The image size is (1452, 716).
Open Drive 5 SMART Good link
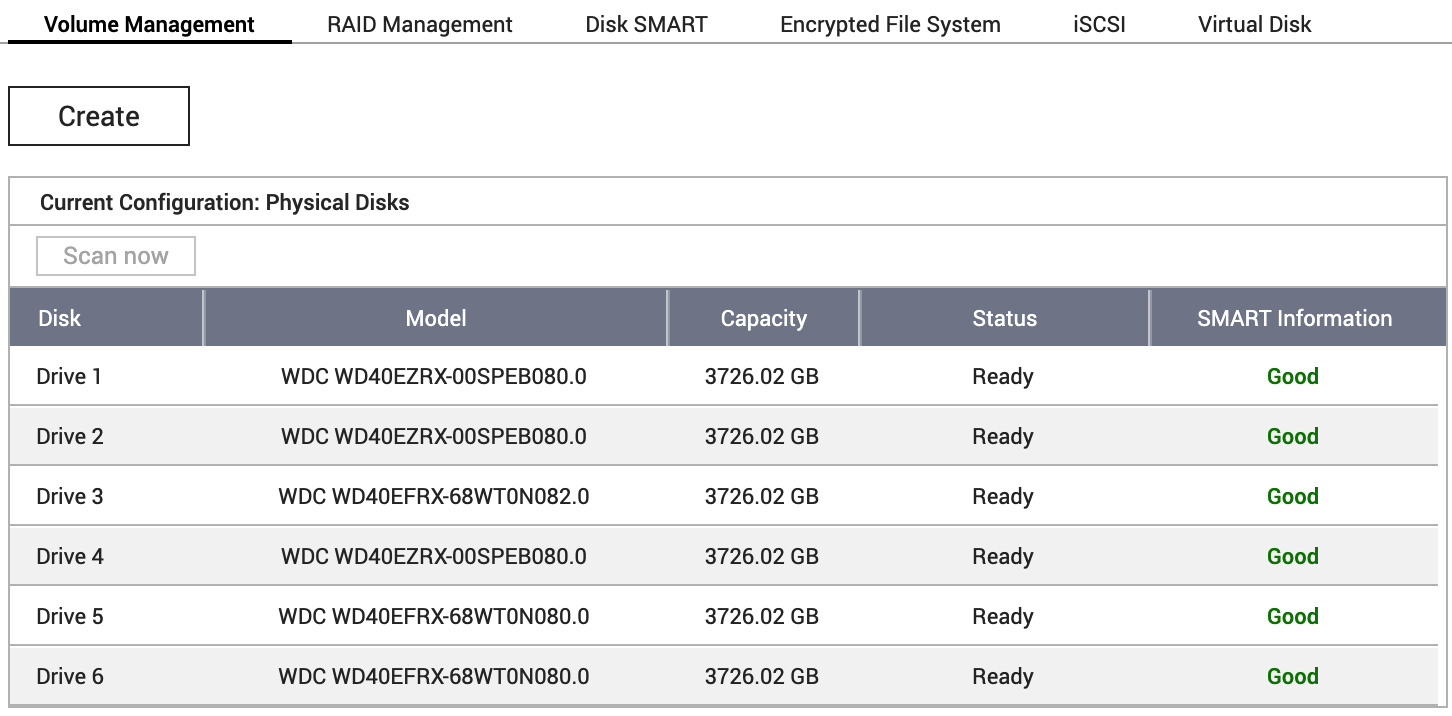[x=1293, y=617]
